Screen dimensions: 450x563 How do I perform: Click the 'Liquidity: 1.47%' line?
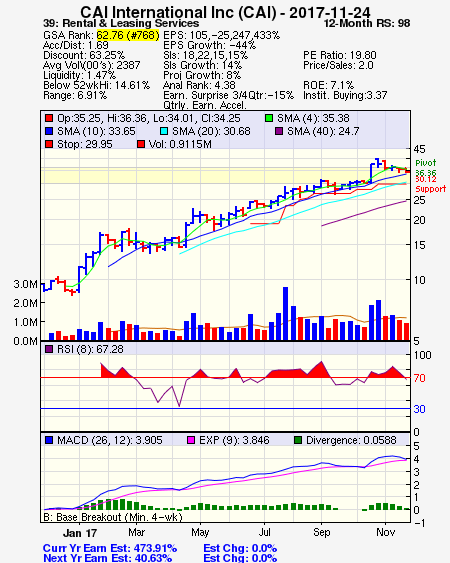(x=79, y=75)
